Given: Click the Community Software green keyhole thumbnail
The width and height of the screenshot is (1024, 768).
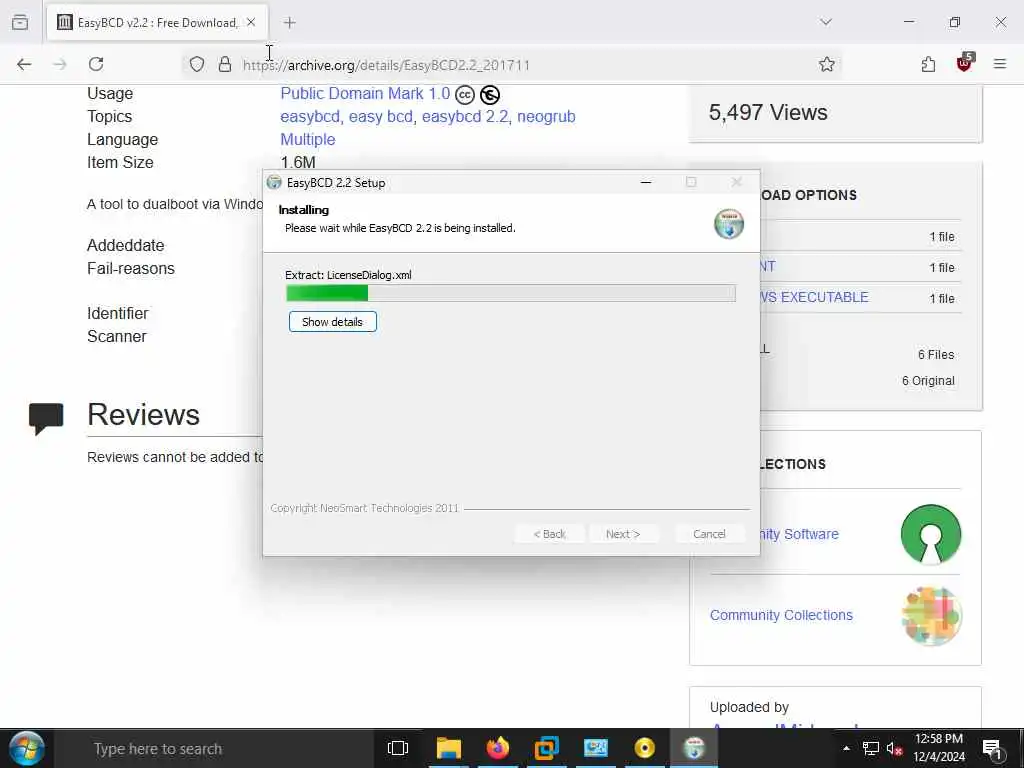Looking at the screenshot, I should (931, 534).
